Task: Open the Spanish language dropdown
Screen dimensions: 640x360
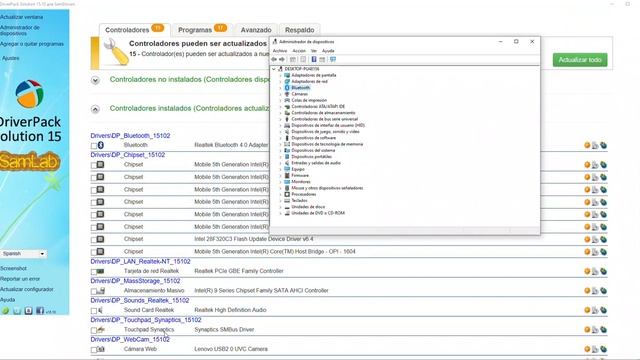Action: [x=24, y=253]
